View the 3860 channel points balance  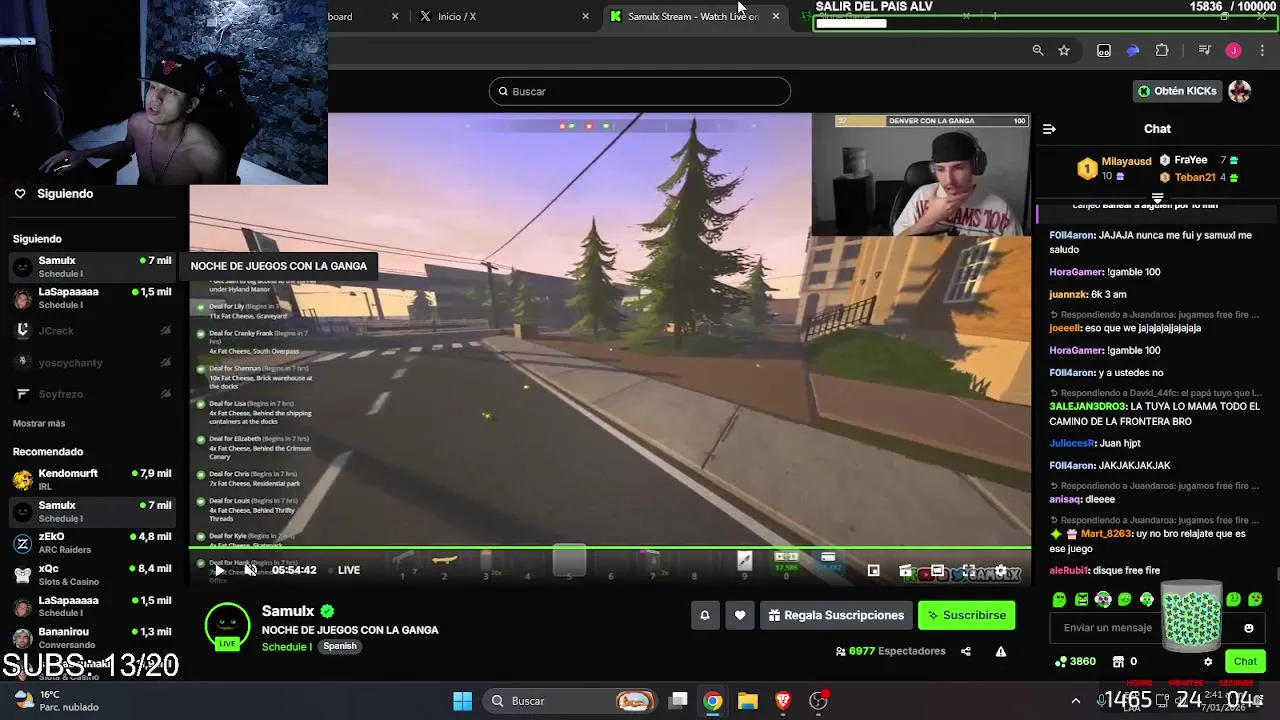point(1076,662)
